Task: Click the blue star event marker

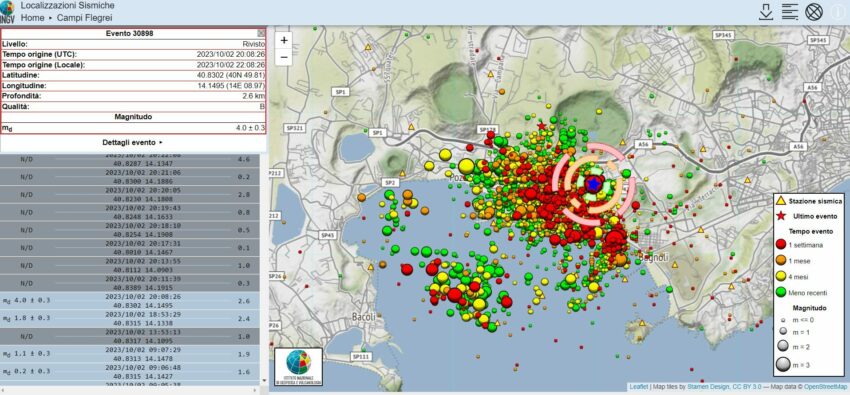Action: tap(593, 184)
